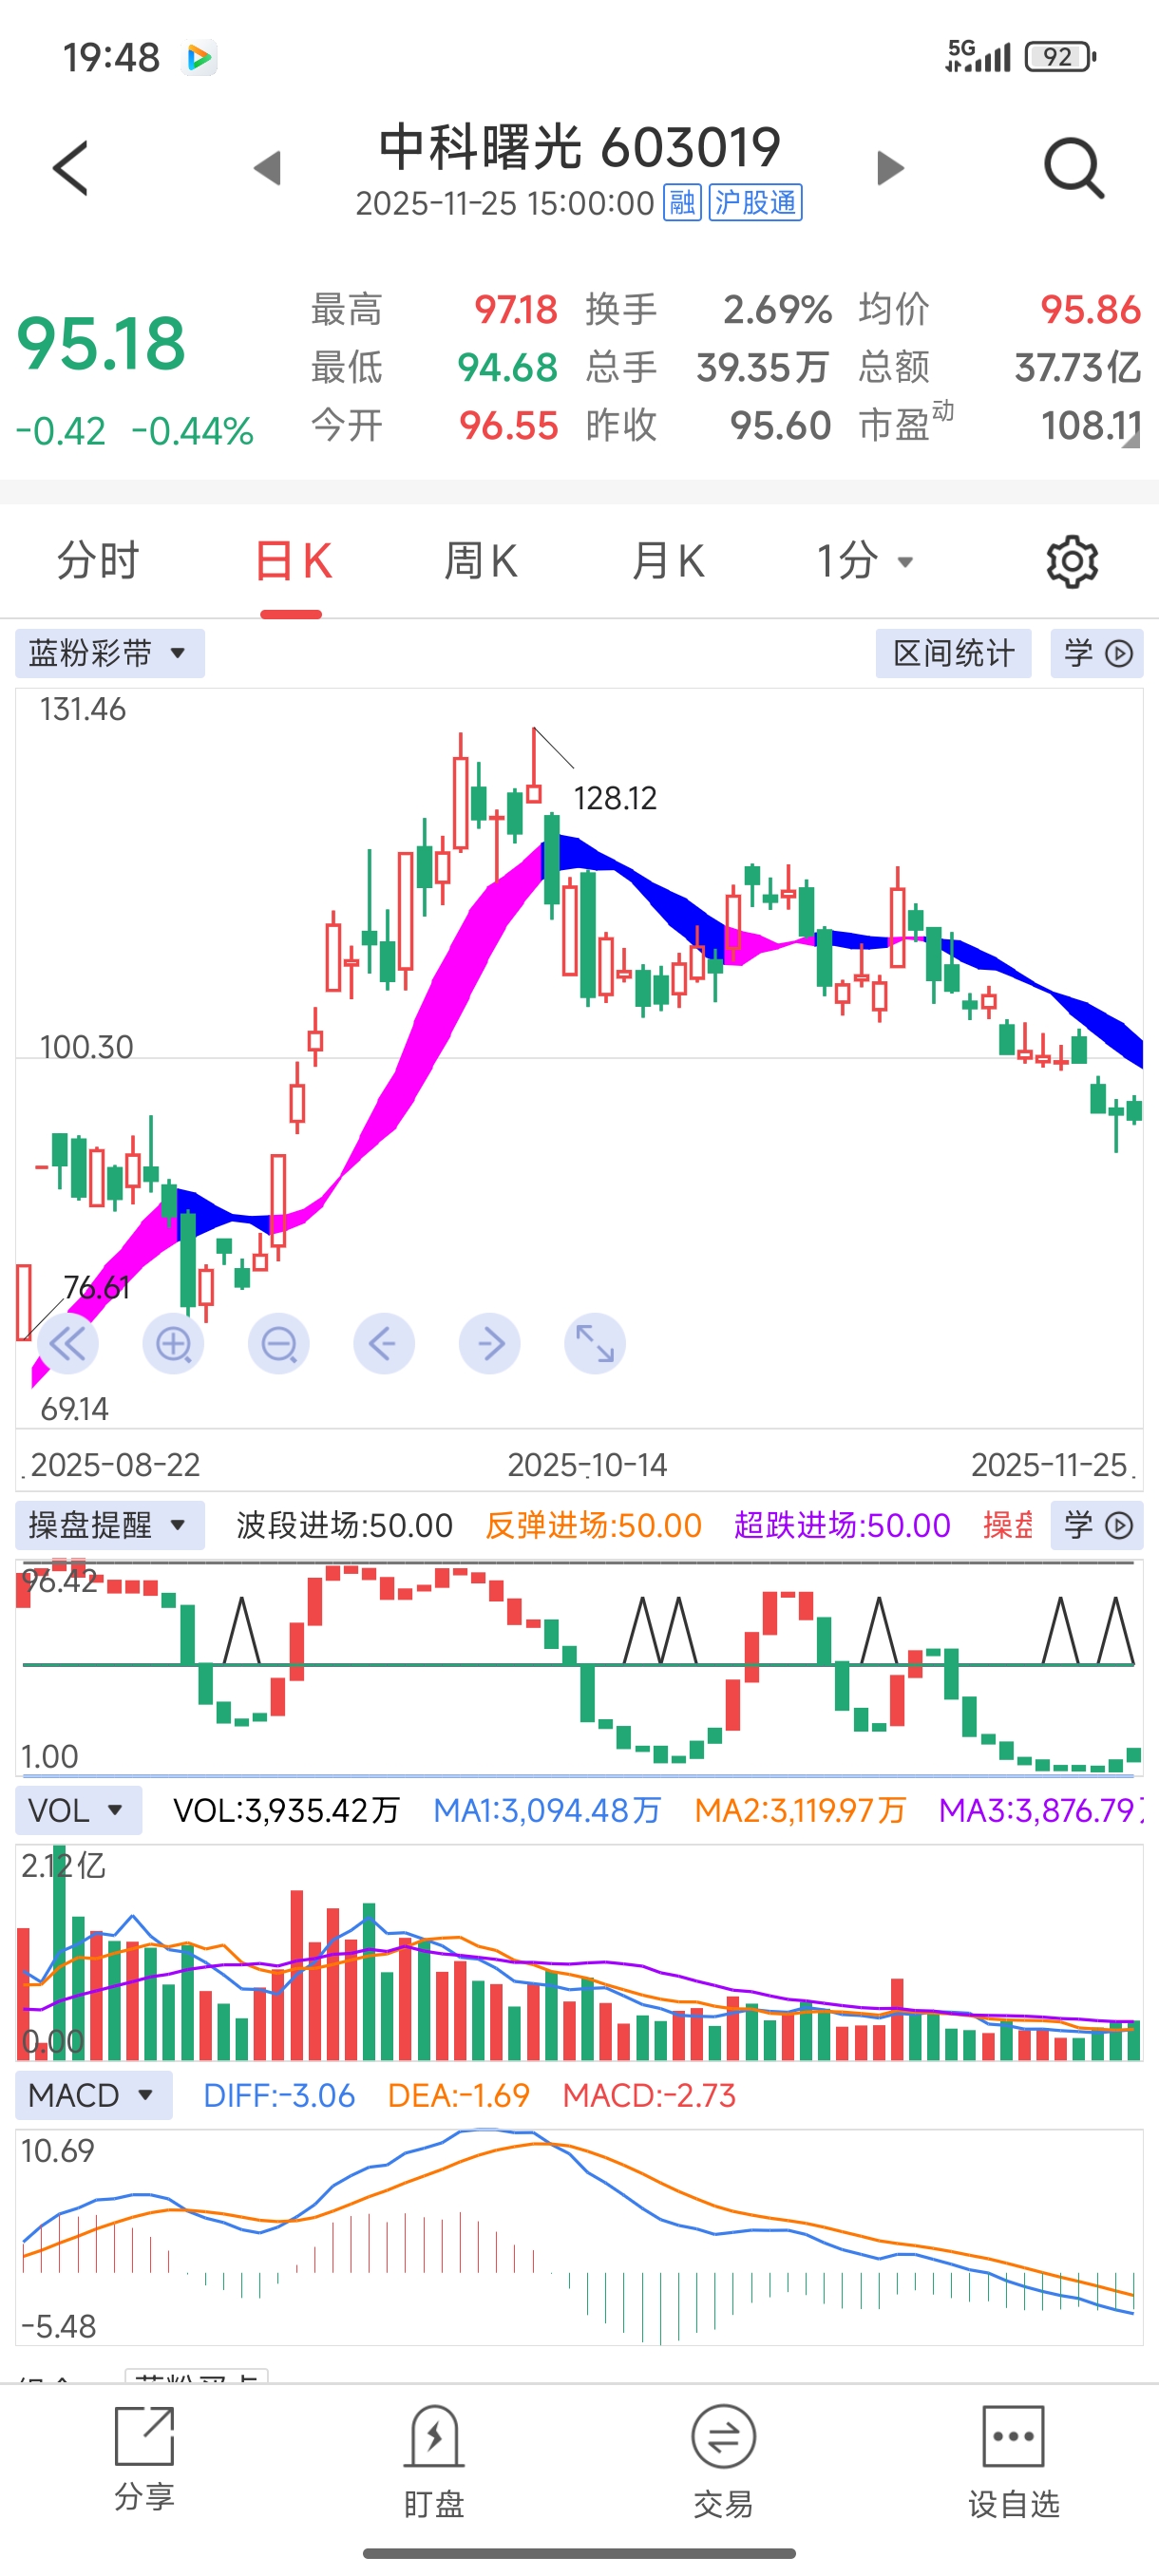Switch to 周K tab

480,561
